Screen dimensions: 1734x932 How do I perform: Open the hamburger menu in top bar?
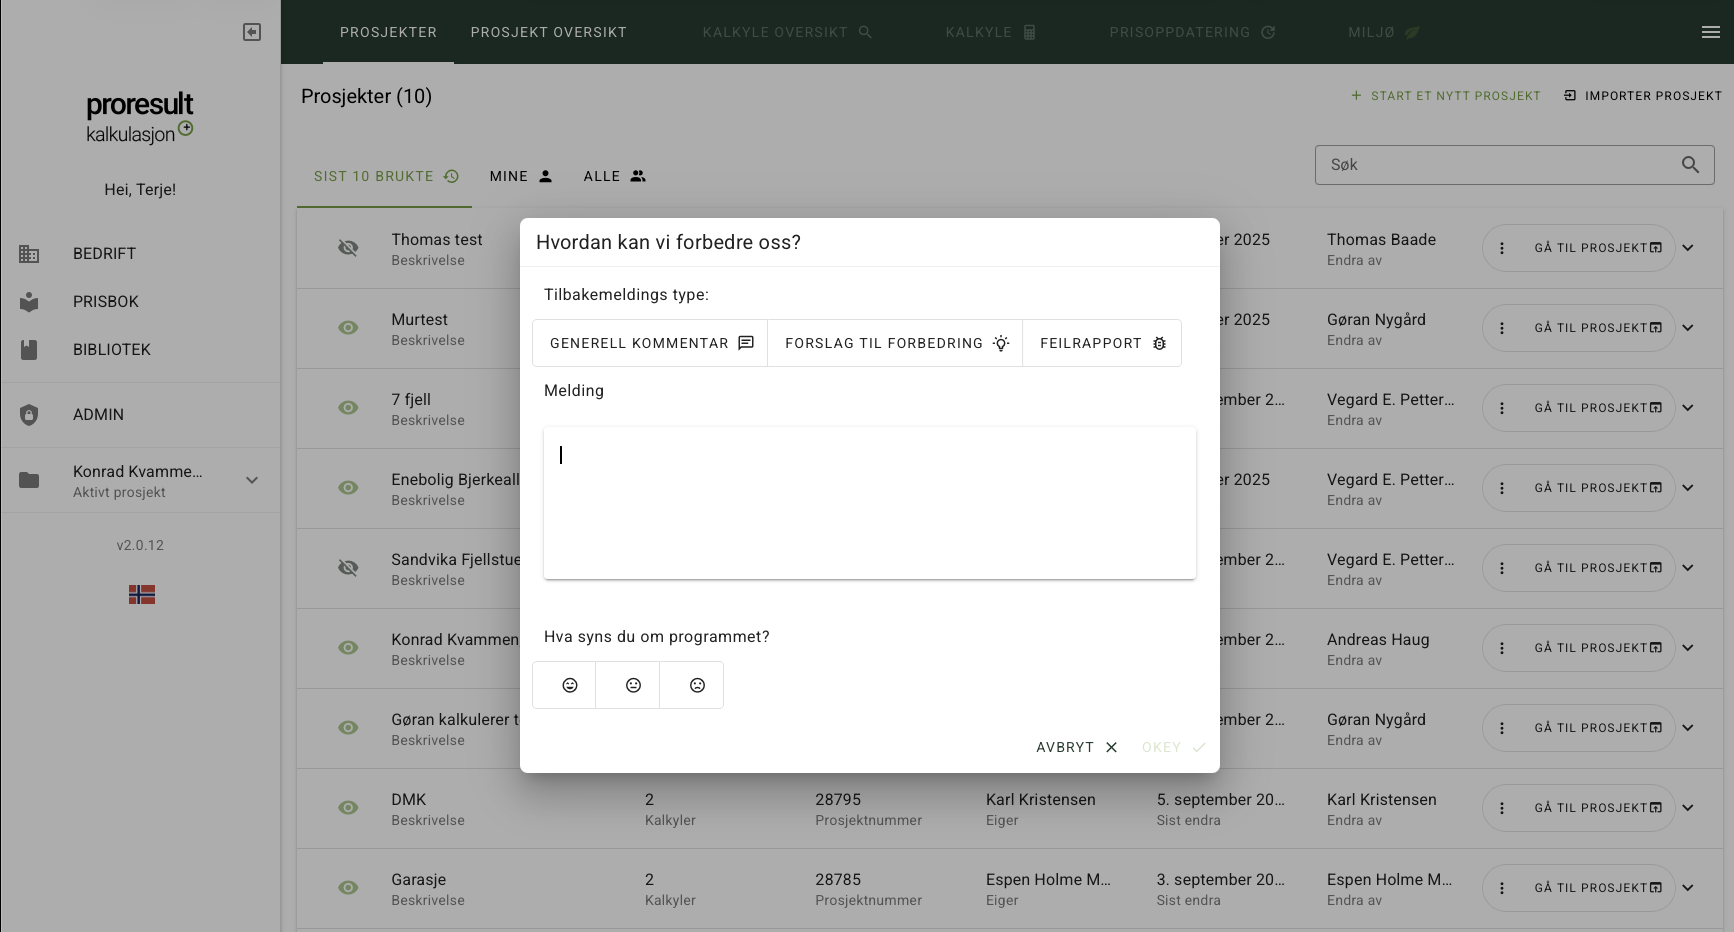1710,32
